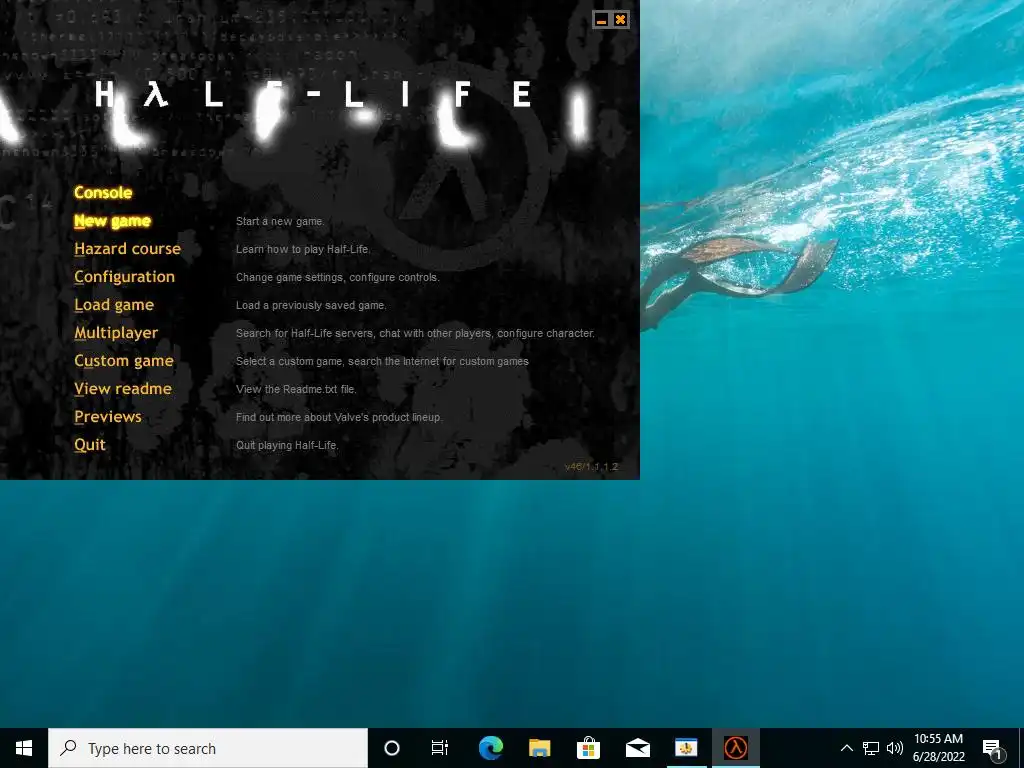
Task: Click the Half-Life lambda icon in the taskbar
Action: (x=735, y=748)
